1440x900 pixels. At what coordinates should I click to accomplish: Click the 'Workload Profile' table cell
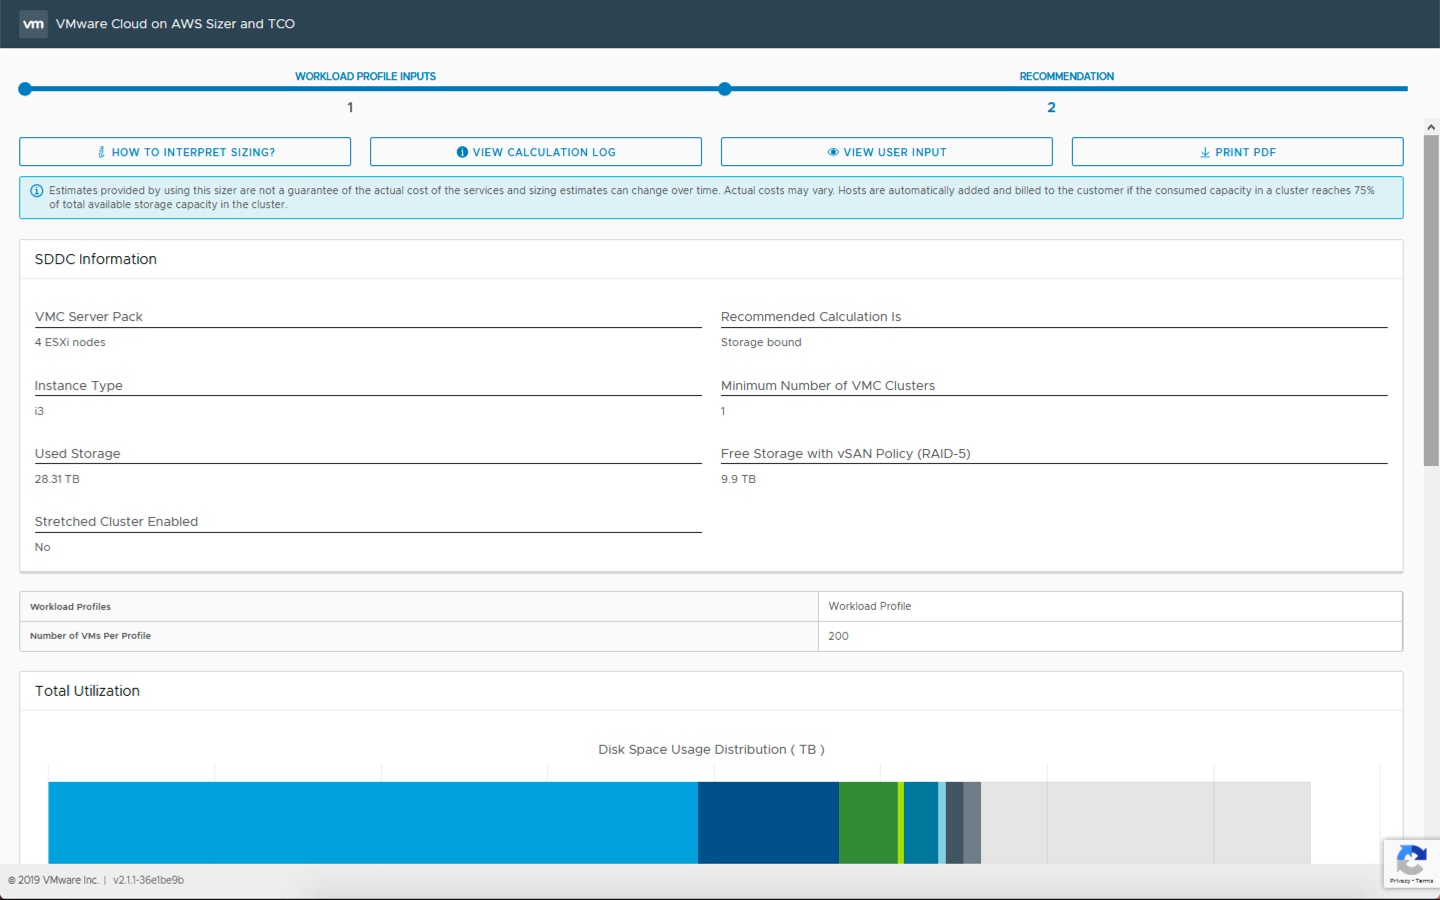tap(1110, 606)
